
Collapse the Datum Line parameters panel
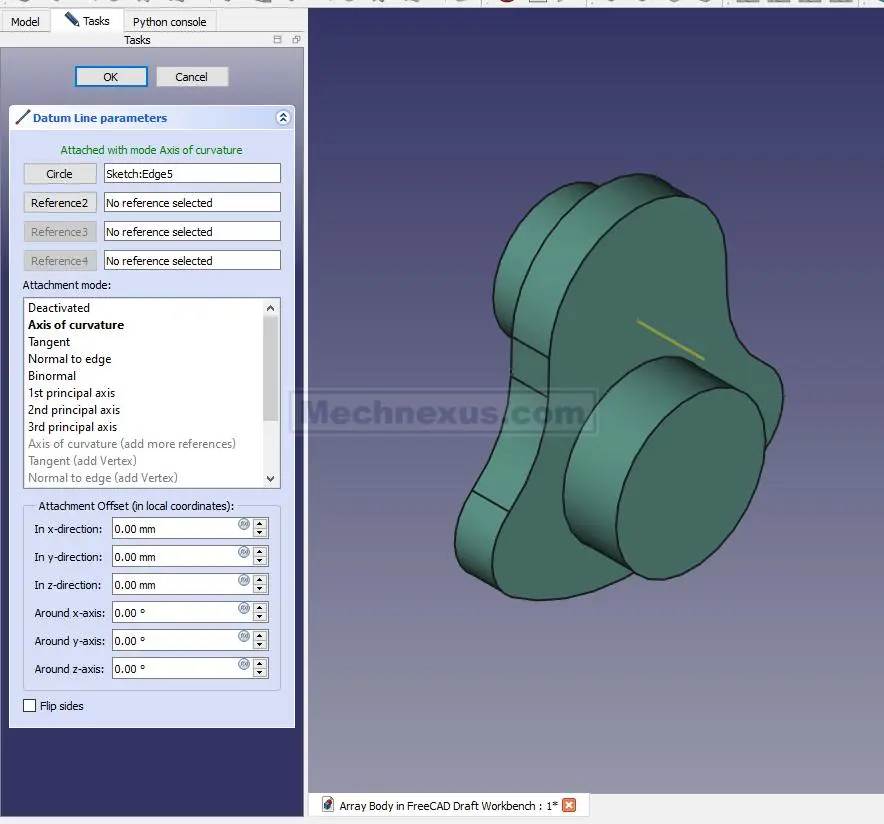click(283, 118)
